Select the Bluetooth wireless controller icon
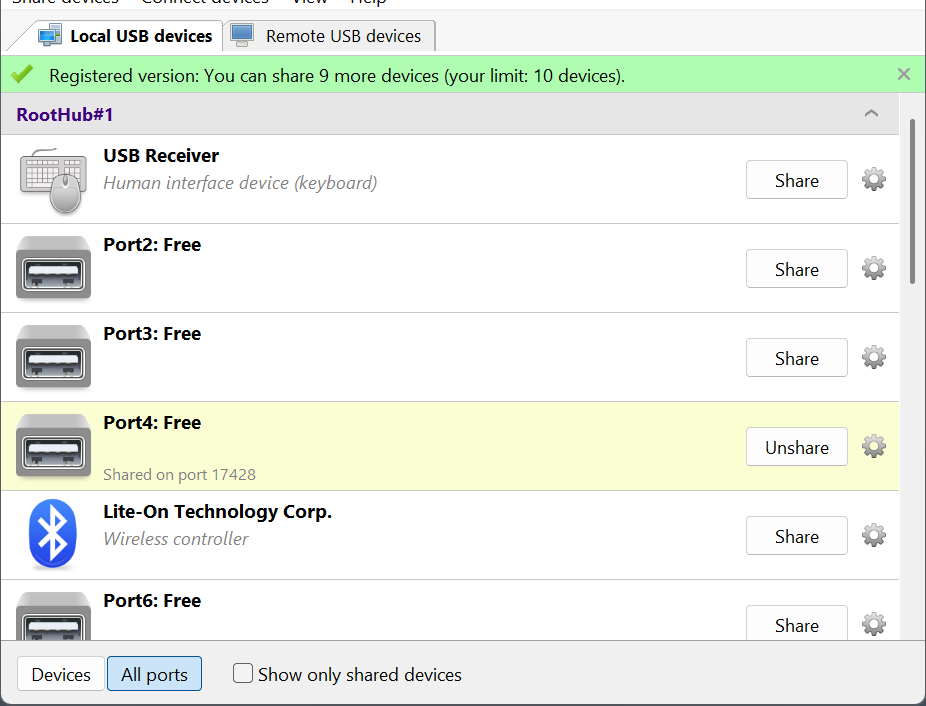926x706 pixels. pos(53,534)
